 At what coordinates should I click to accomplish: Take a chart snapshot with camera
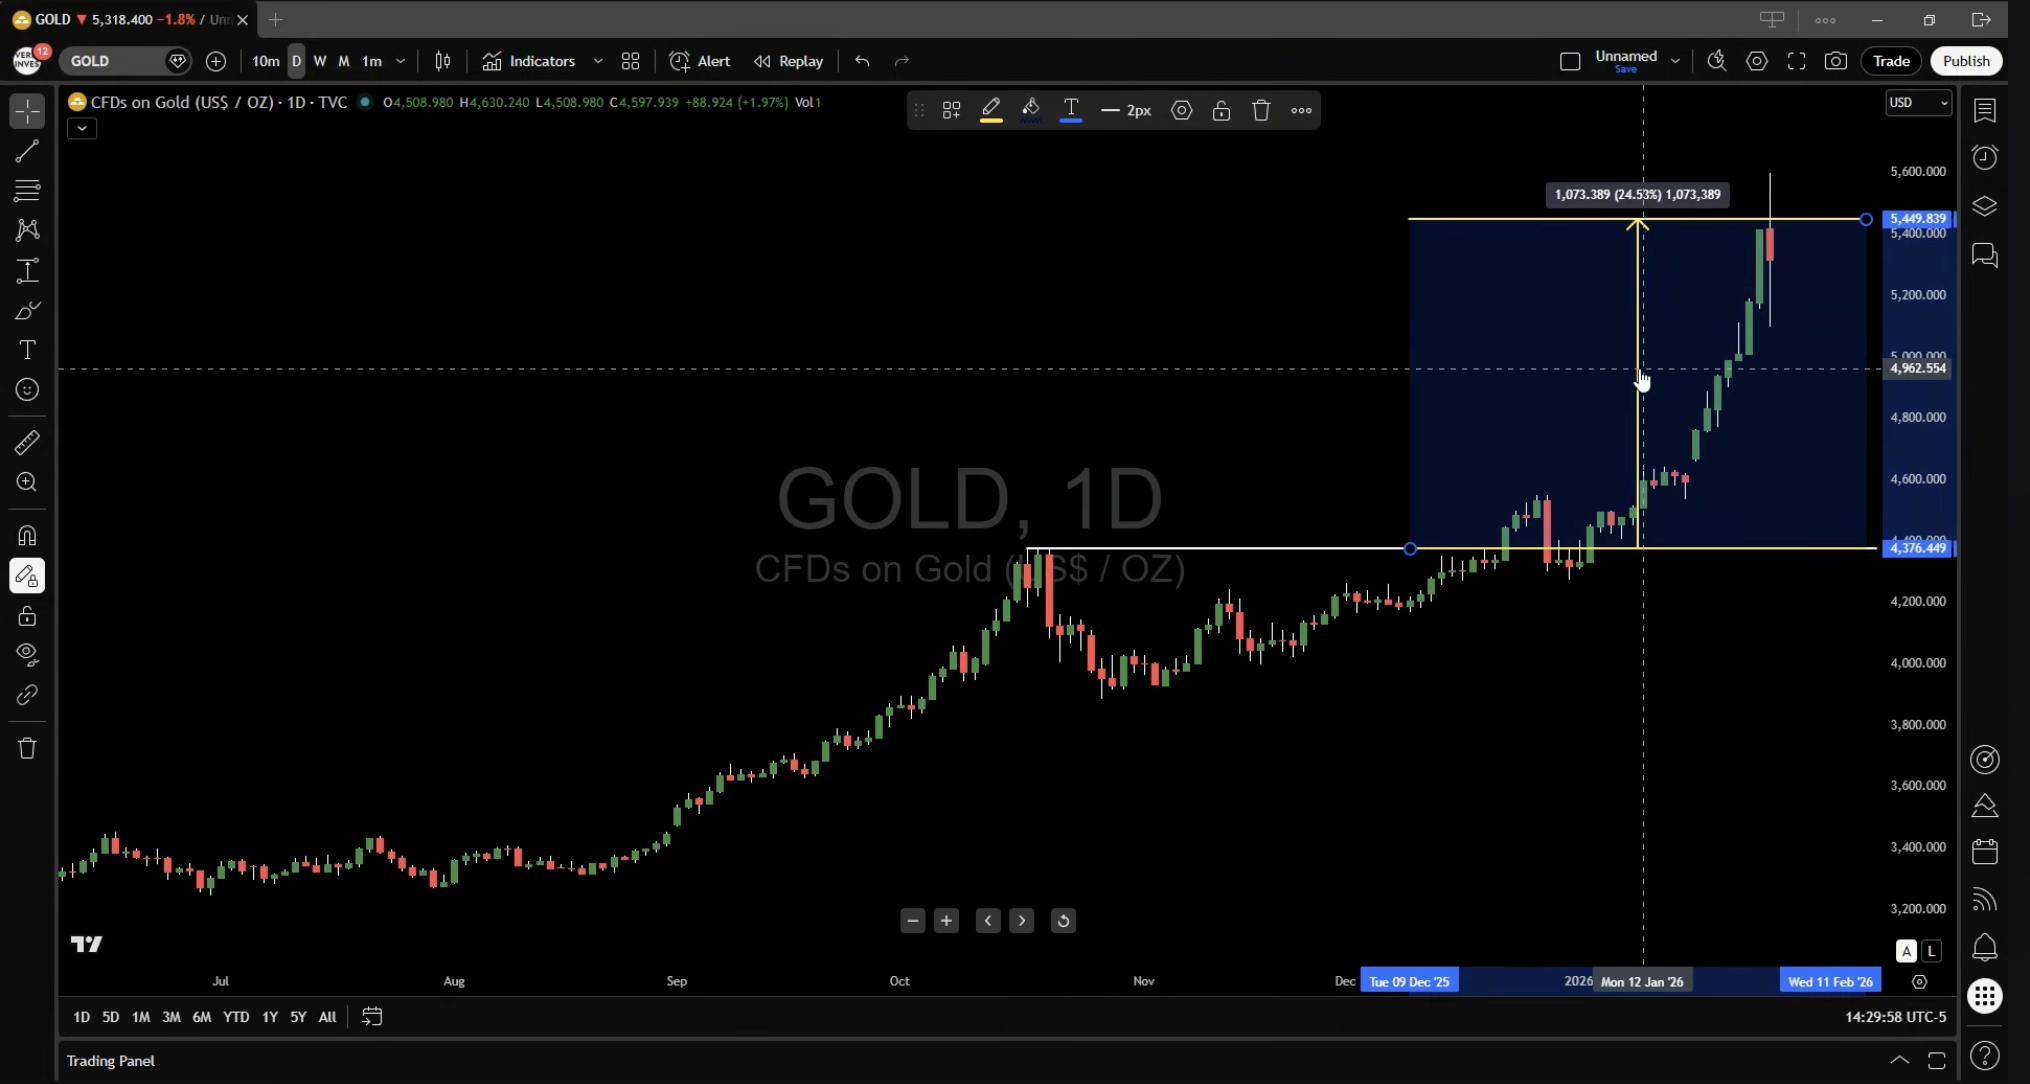pyautogui.click(x=1836, y=61)
